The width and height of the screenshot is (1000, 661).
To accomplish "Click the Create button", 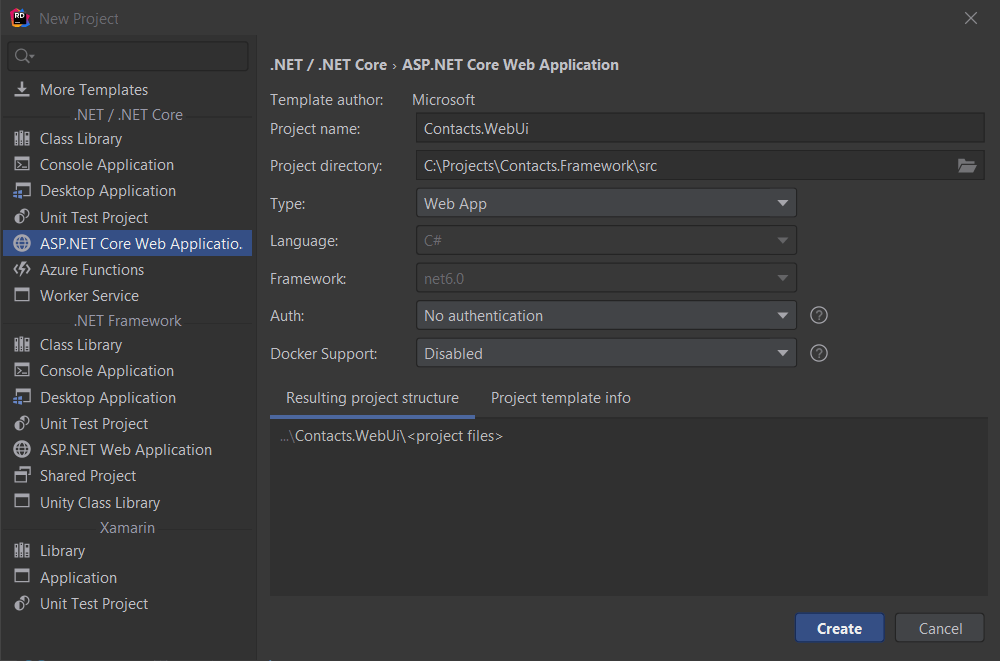I will 839,628.
